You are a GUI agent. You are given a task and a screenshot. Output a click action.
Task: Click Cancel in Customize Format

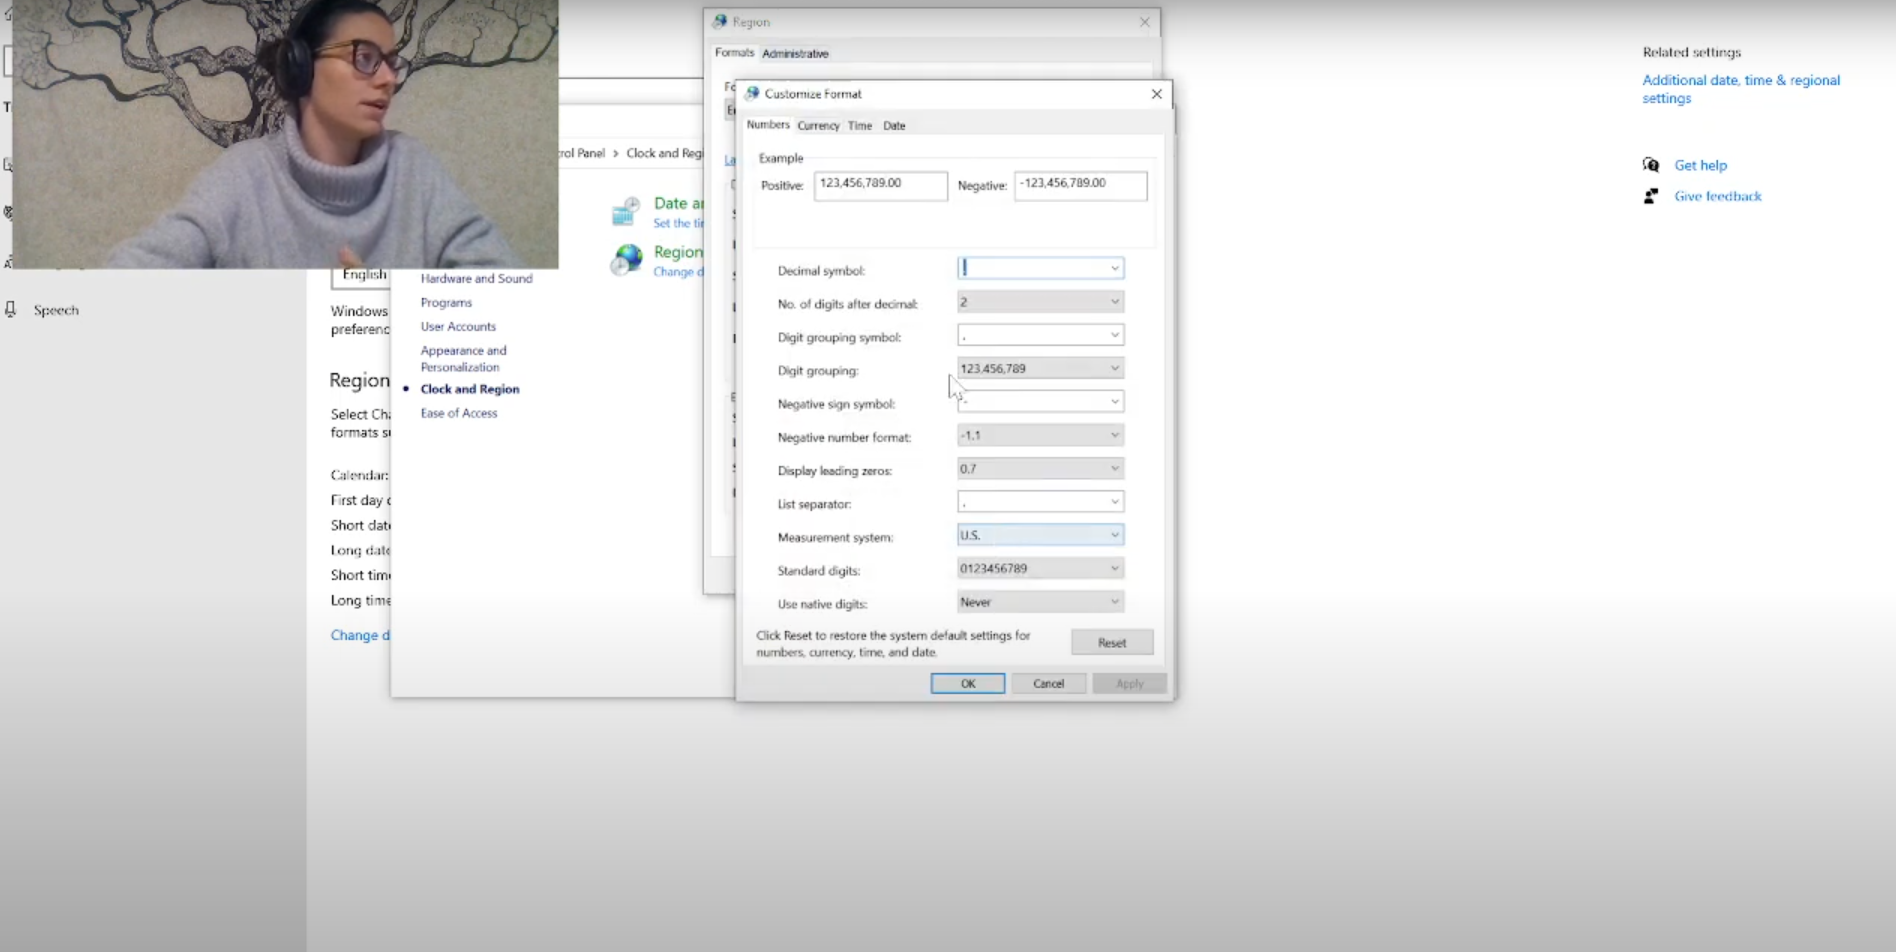(1048, 683)
